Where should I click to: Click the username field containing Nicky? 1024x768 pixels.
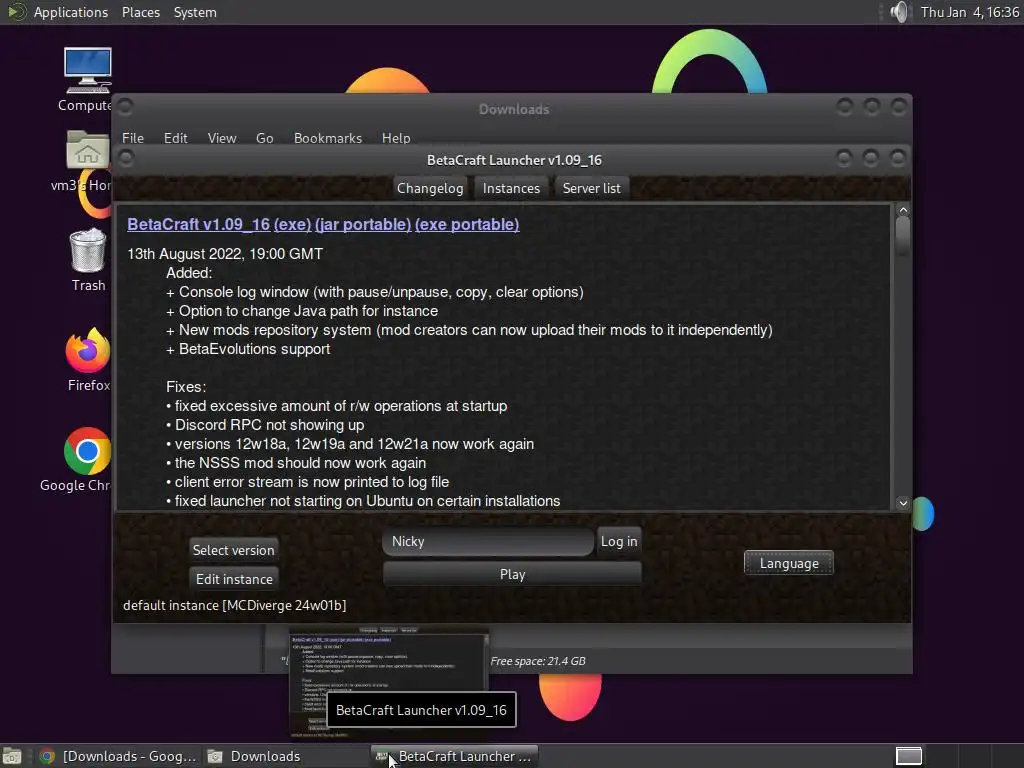(488, 541)
